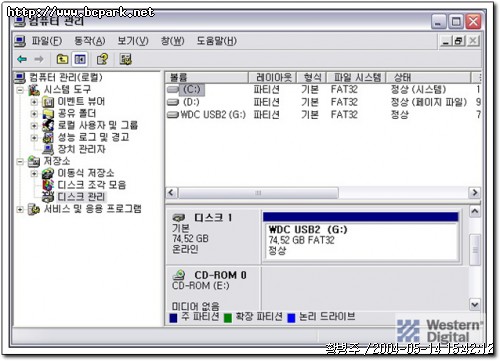Click the Up one level folder icon

(x=62, y=59)
